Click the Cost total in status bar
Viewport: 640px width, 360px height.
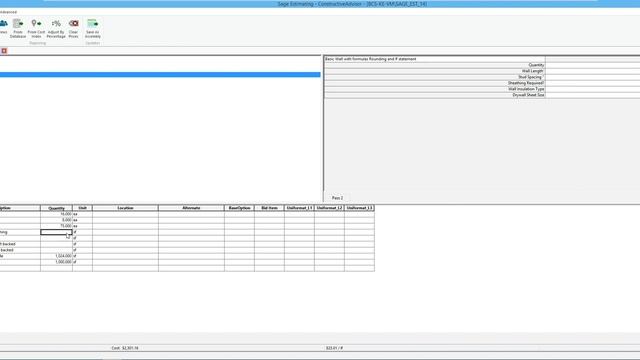125,348
